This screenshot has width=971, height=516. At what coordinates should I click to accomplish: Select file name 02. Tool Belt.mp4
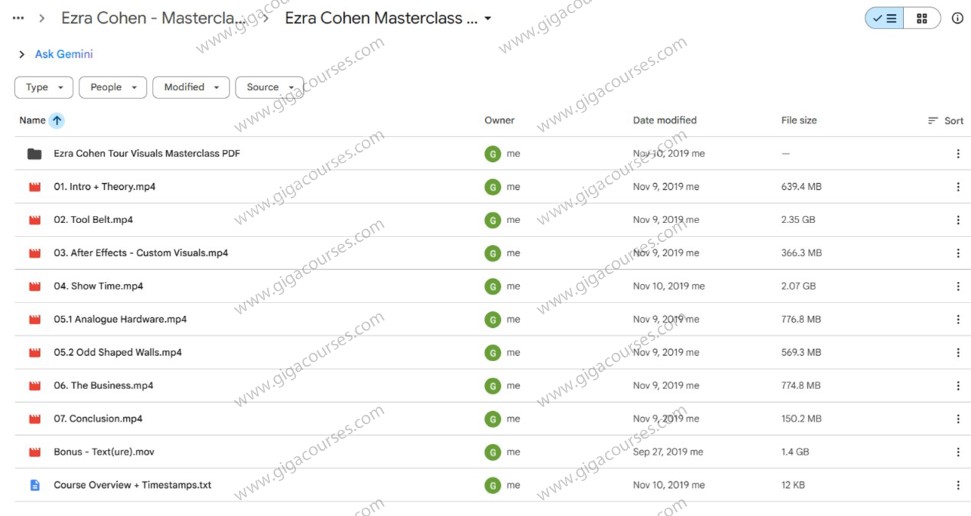pyautogui.click(x=93, y=220)
